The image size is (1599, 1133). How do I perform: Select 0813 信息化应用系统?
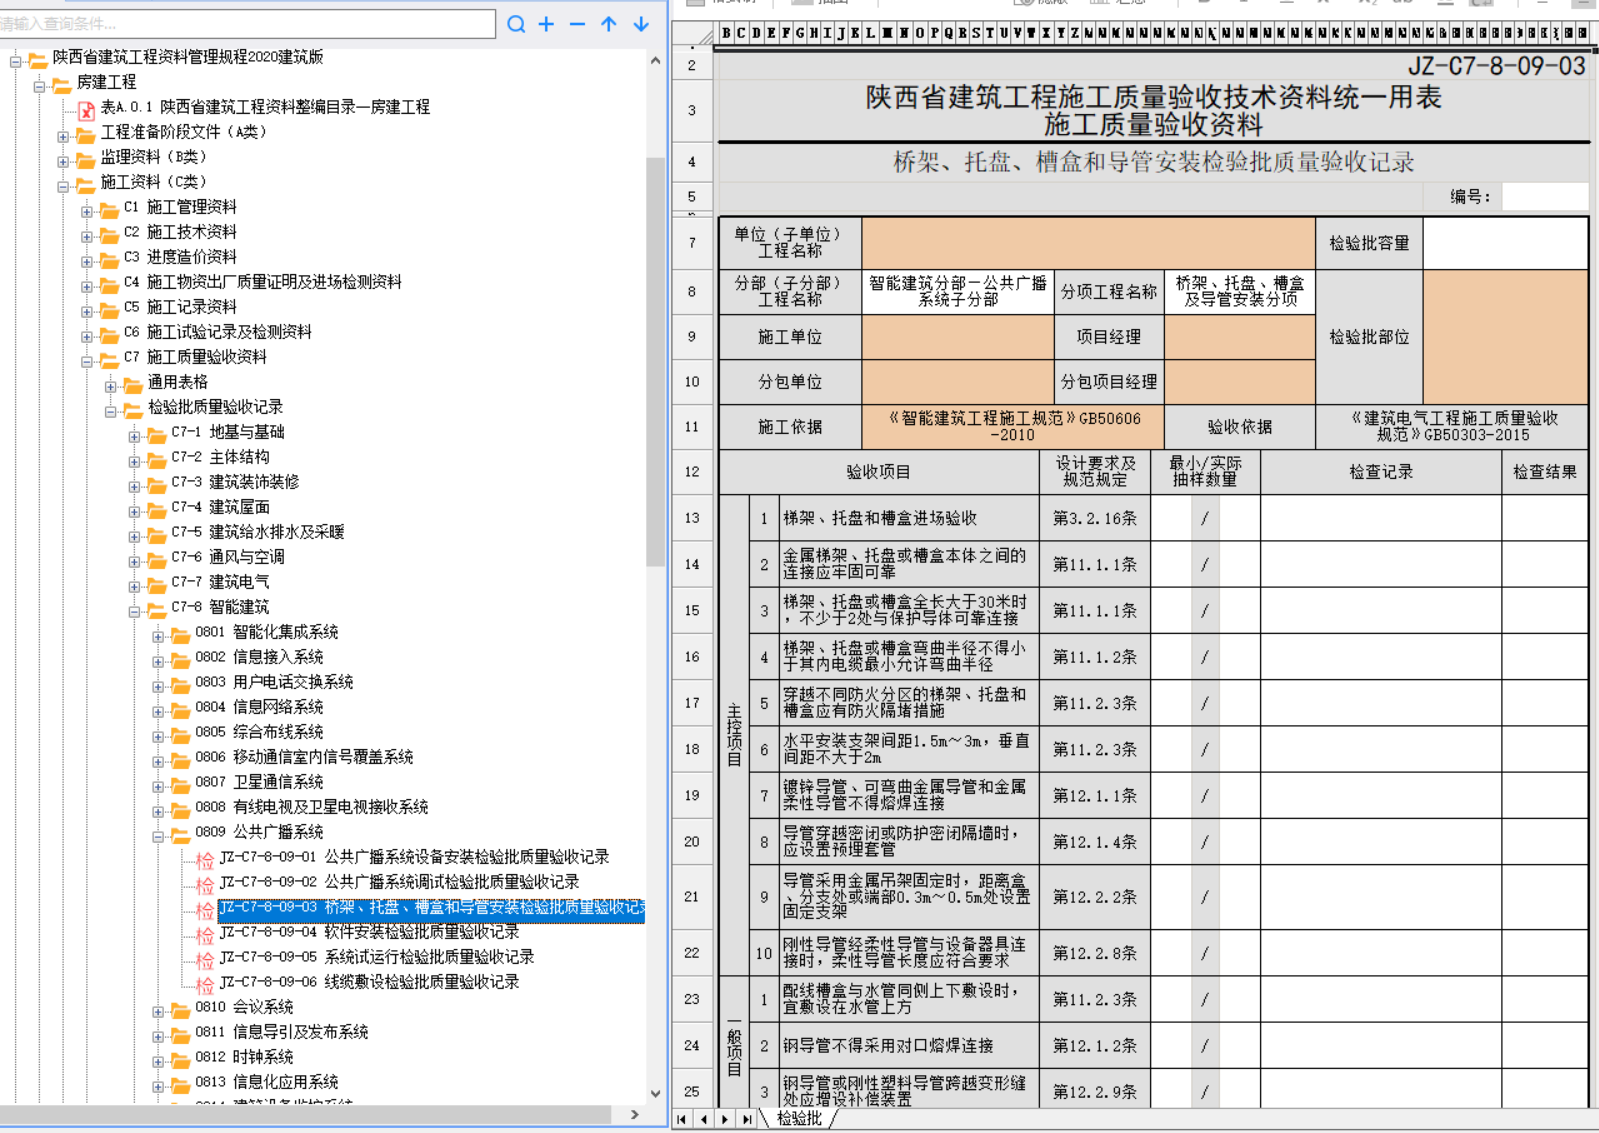(x=267, y=1082)
